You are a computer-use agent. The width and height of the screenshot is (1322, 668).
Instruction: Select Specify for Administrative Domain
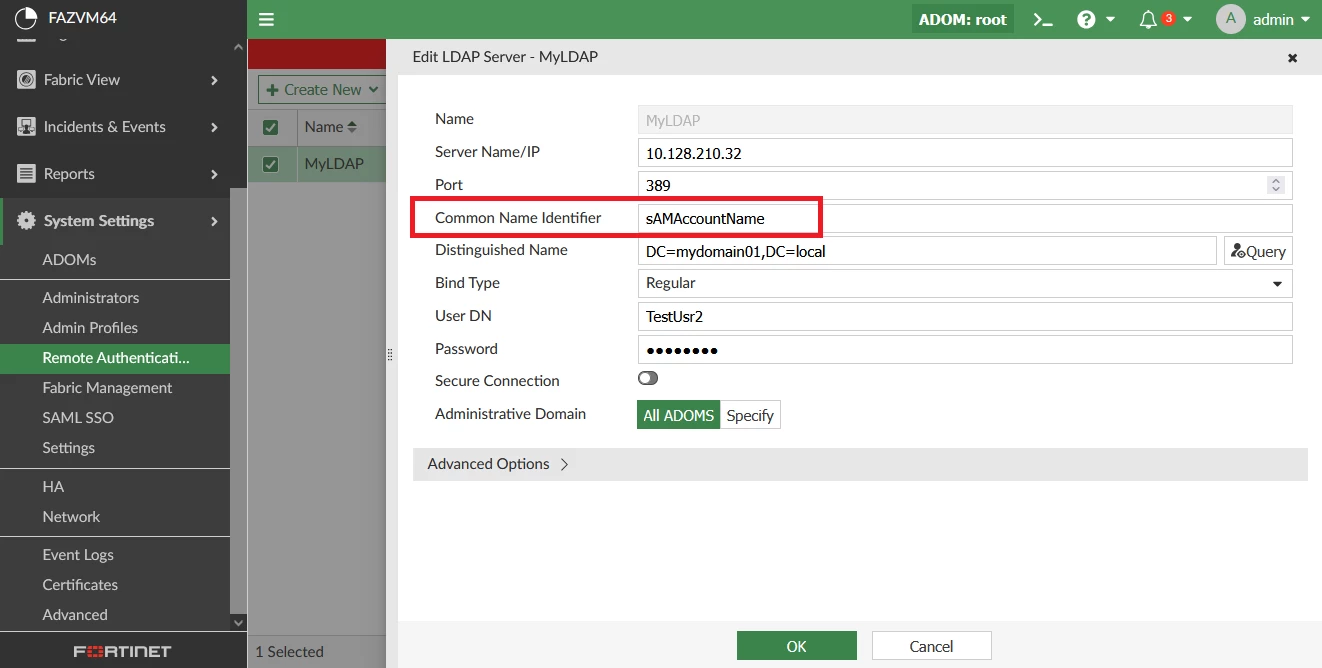(x=750, y=415)
